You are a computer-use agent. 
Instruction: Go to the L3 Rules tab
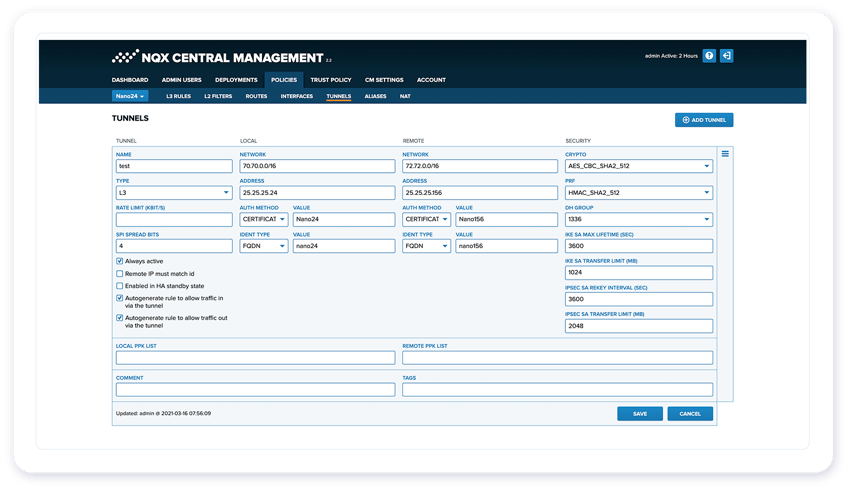click(178, 96)
